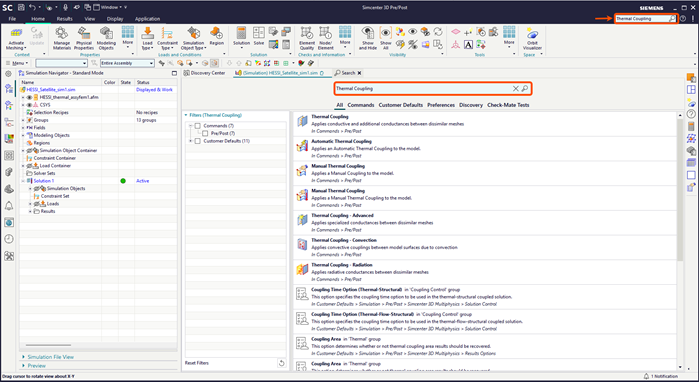699x382 pixels.
Task: Click the 1 Notification status bar entry
Action: [x=661, y=376]
